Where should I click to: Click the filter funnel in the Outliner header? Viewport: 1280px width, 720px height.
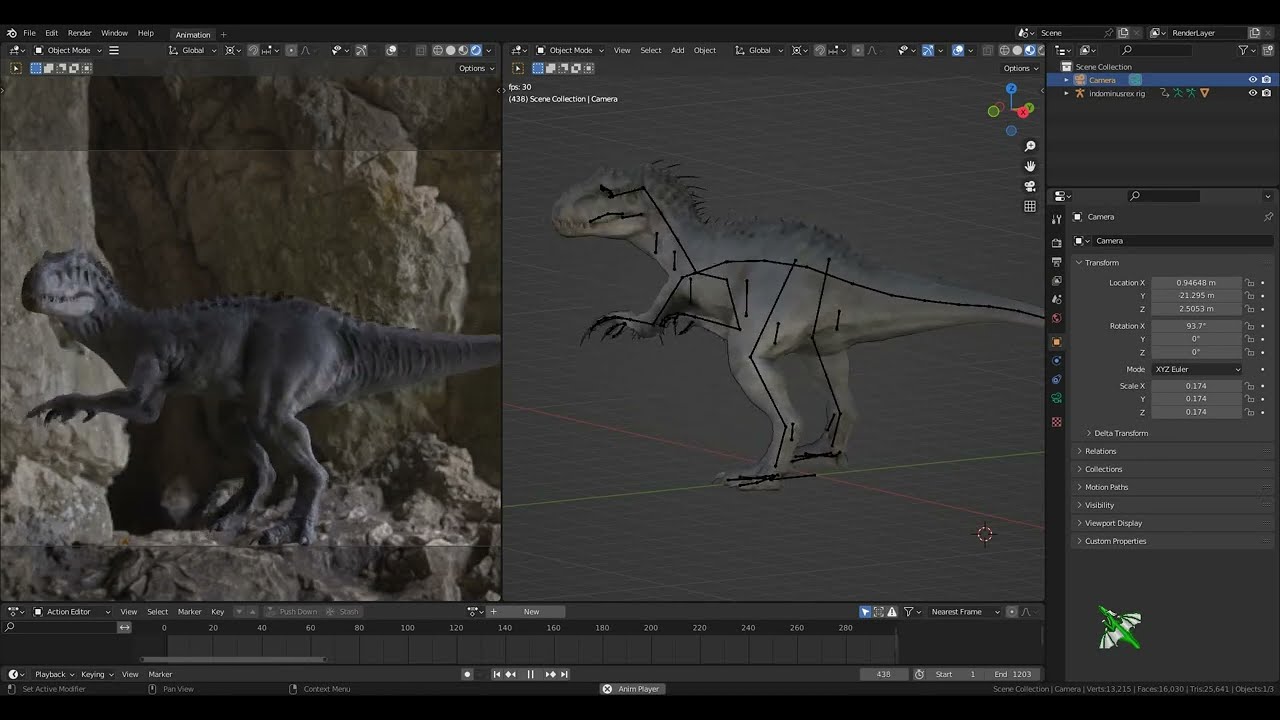1243,50
